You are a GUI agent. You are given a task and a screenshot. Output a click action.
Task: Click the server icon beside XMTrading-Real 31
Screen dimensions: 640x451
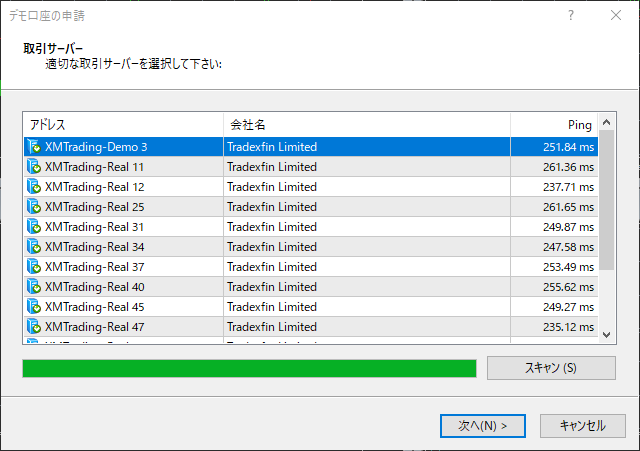(x=34, y=227)
